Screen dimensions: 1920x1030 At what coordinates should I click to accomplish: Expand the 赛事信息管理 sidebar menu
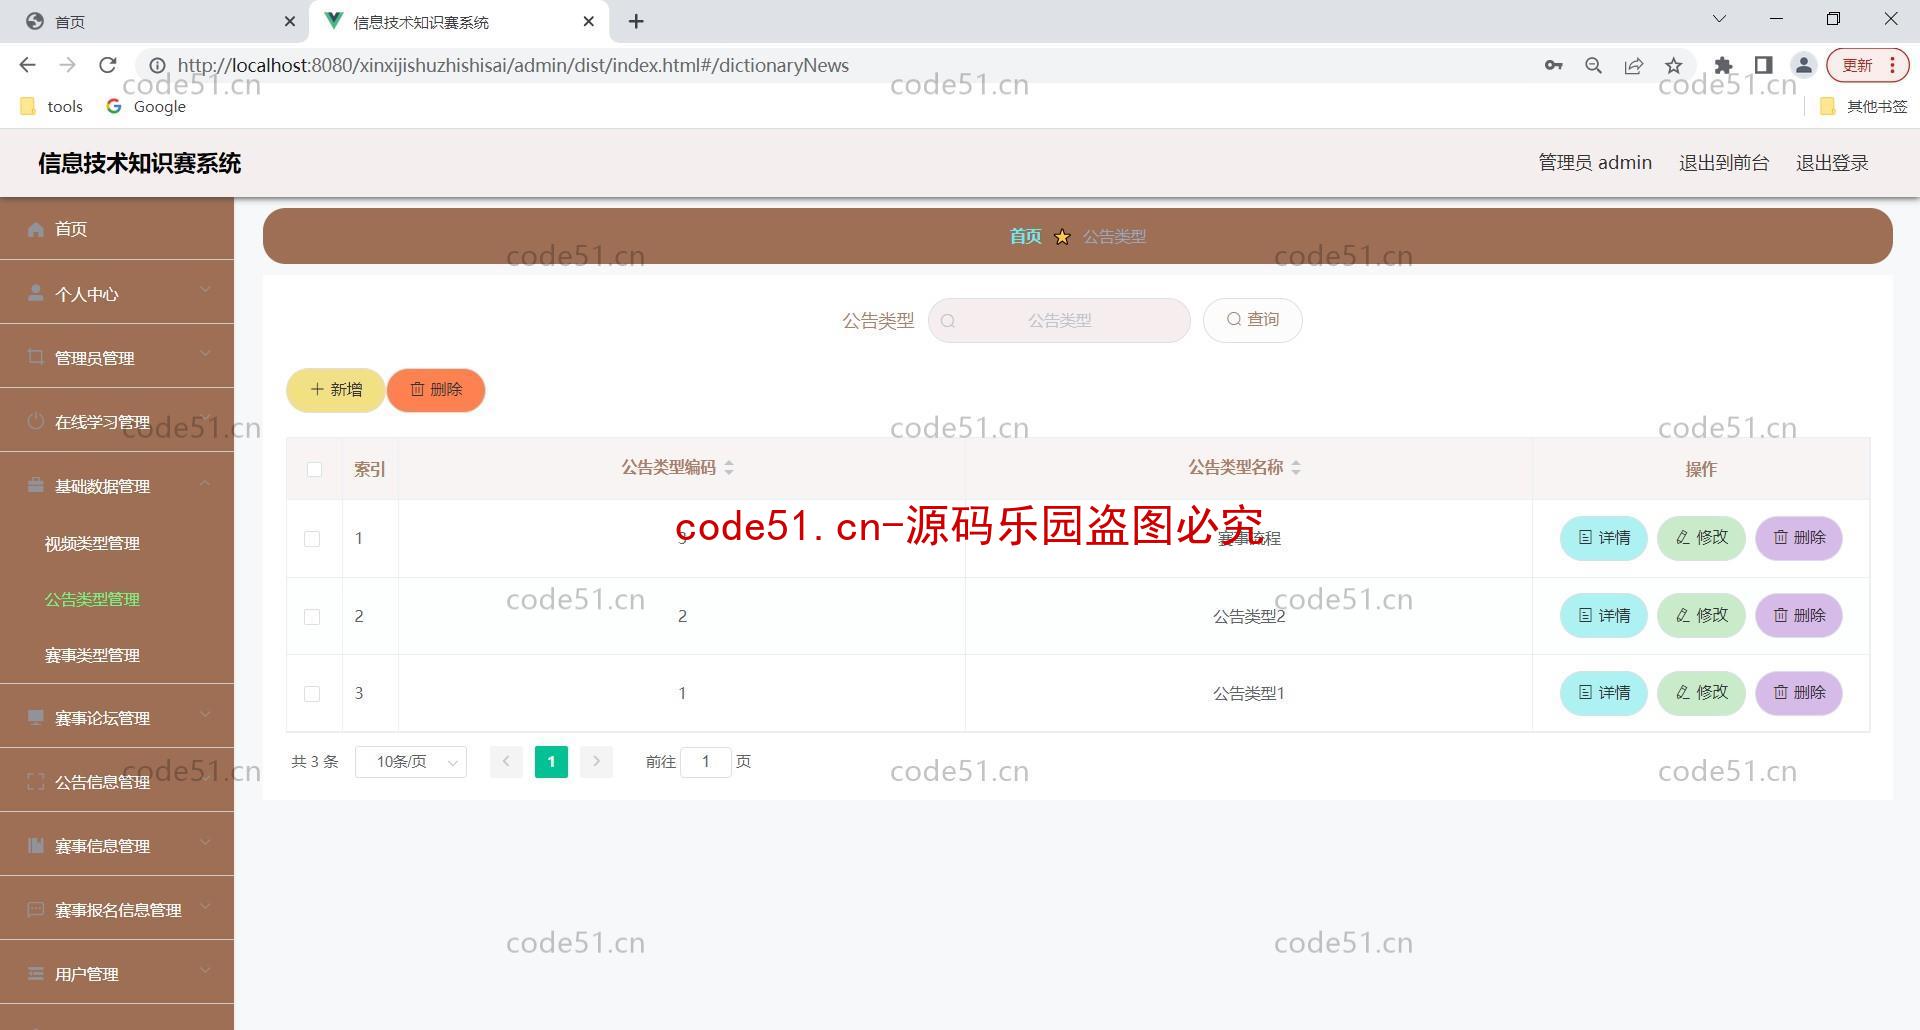click(x=117, y=845)
